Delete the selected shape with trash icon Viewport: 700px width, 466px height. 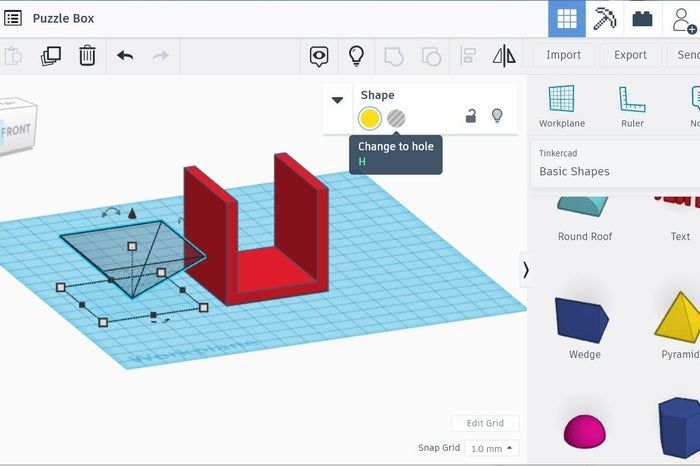(x=87, y=56)
